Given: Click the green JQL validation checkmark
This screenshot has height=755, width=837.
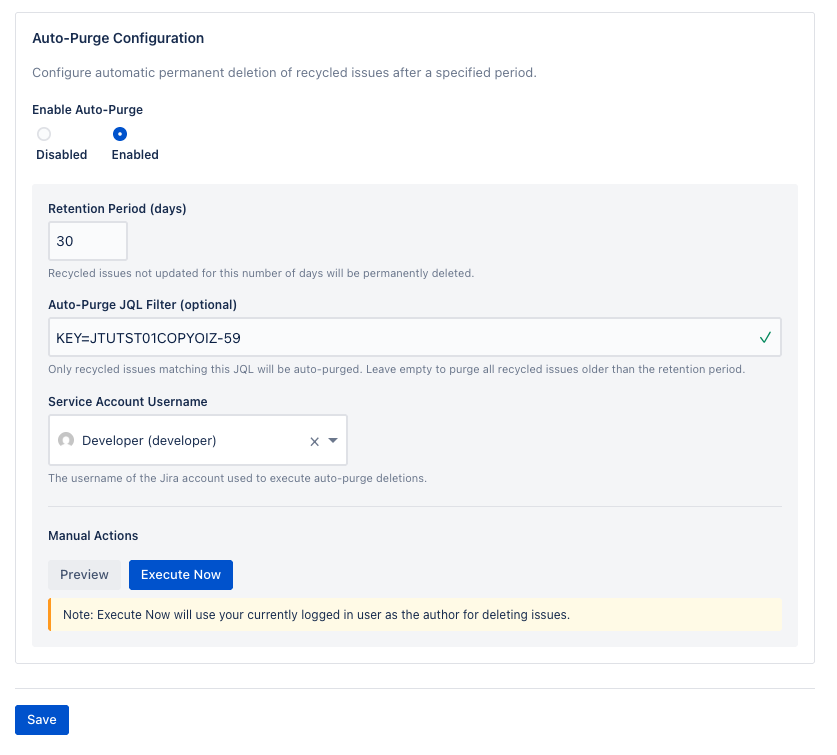Looking at the screenshot, I should [x=765, y=338].
